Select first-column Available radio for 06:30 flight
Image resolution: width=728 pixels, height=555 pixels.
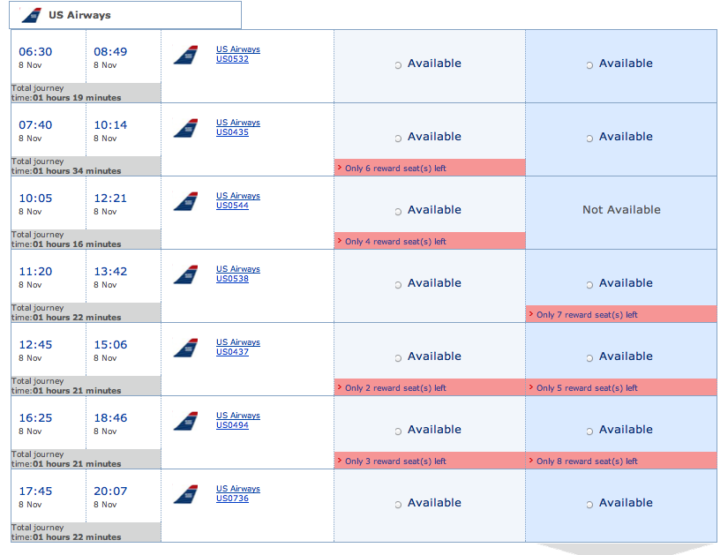[x=398, y=65]
